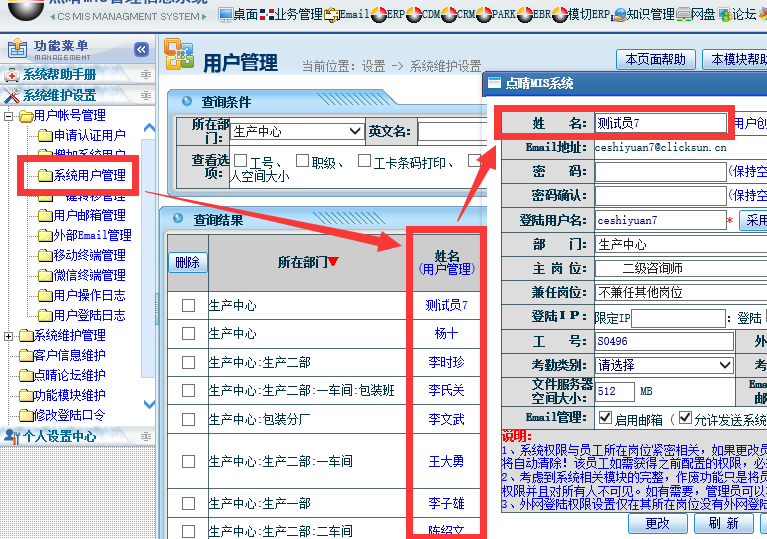767x539 pixels.
Task: Open the 系统帮助手册 menu section
Action: pyautogui.click(x=60, y=75)
